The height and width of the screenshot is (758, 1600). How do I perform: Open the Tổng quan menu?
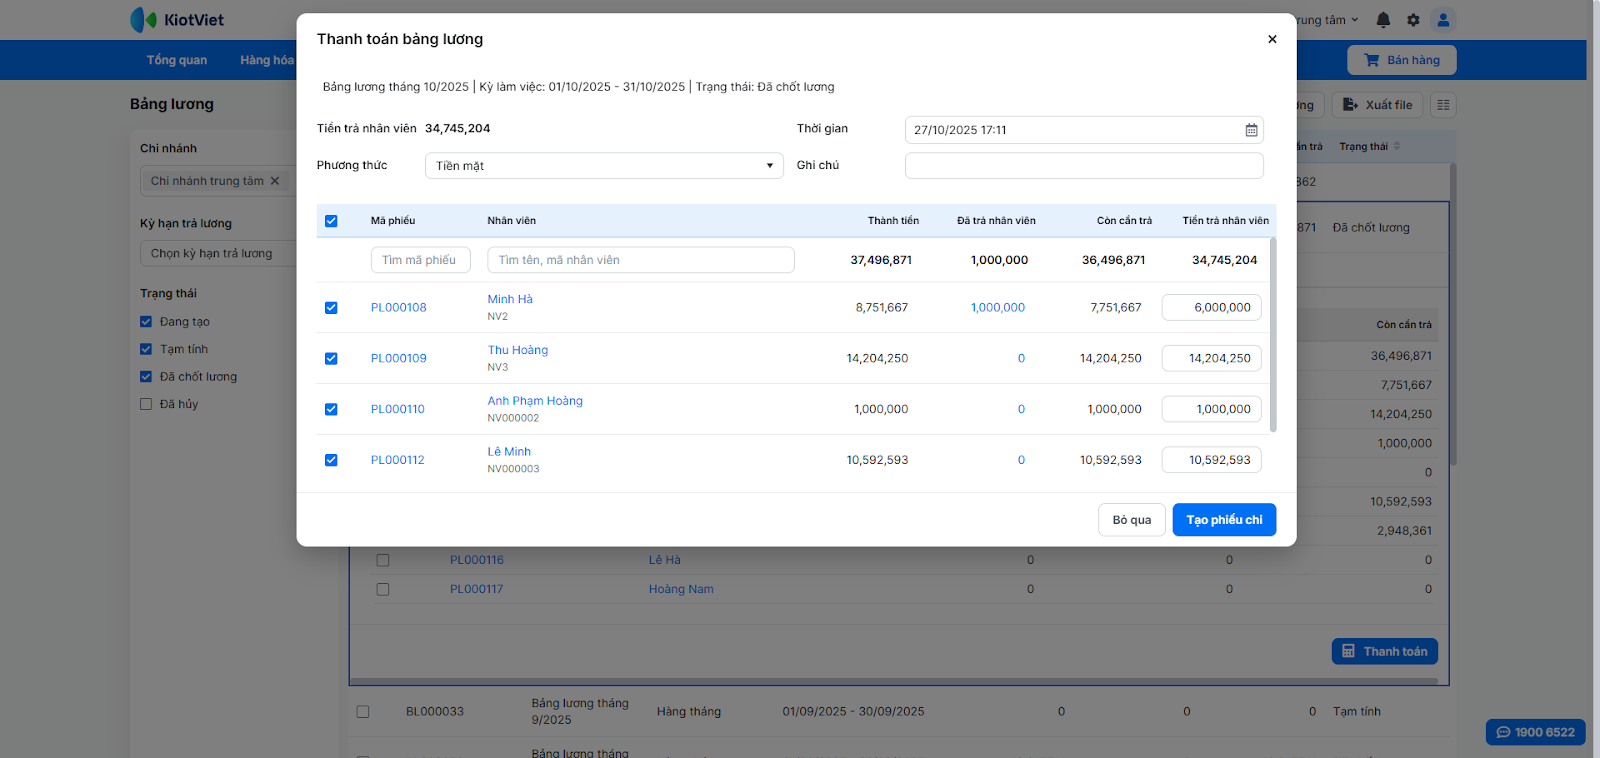[x=177, y=60]
